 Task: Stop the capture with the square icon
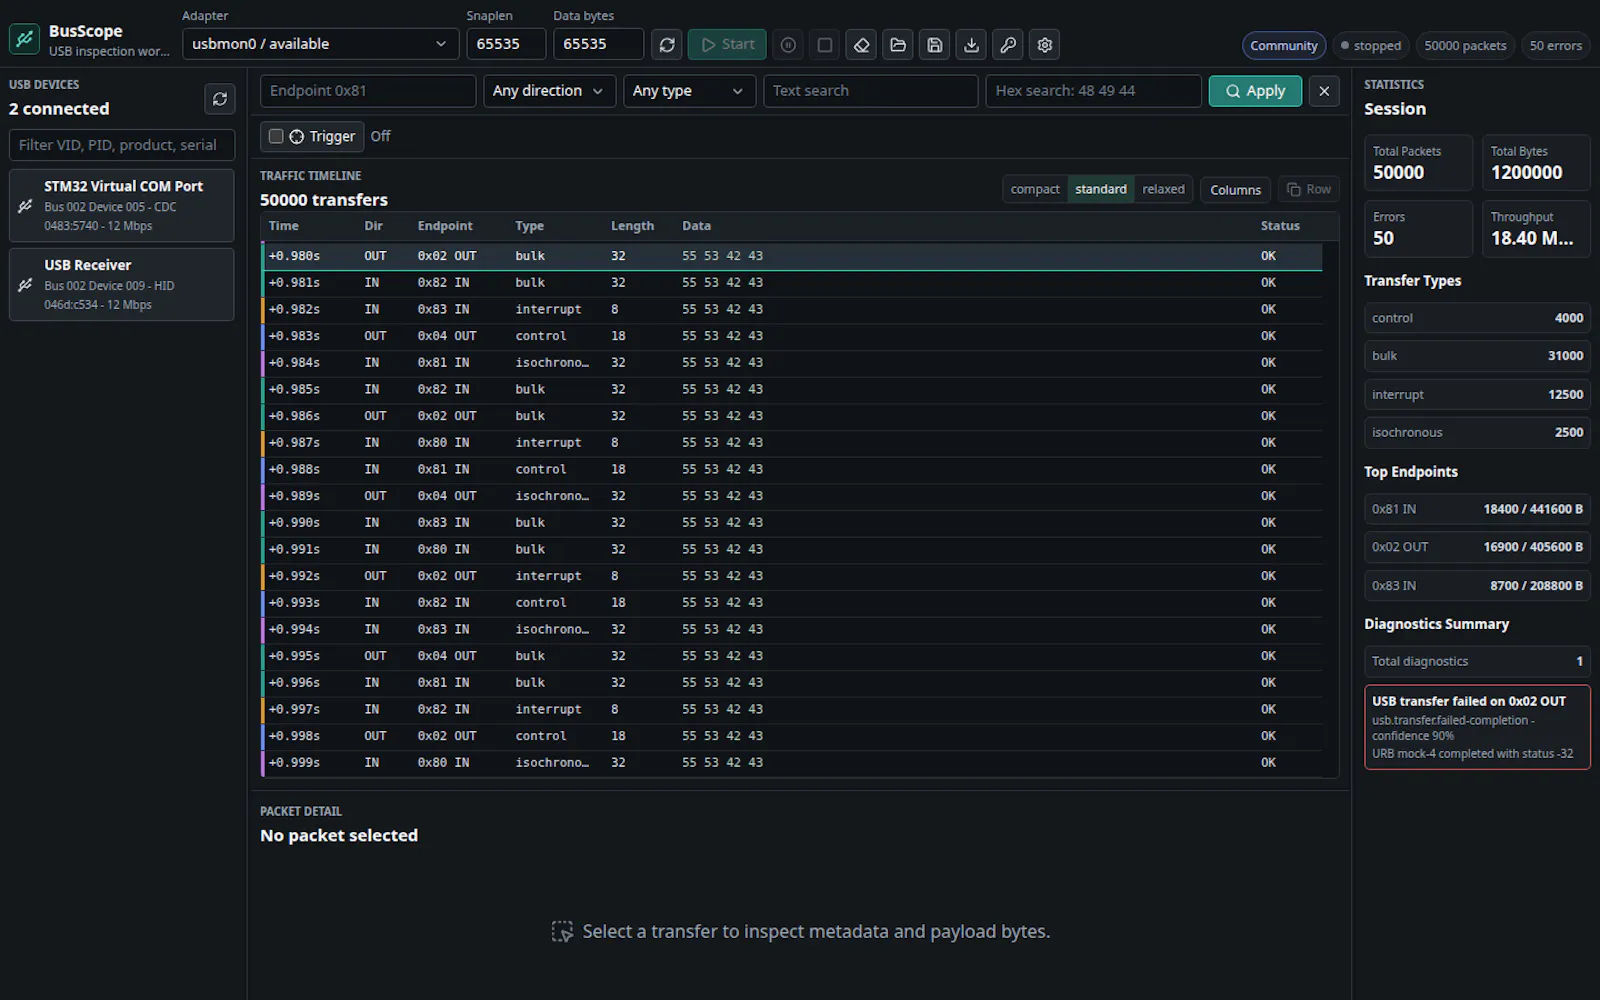[825, 44]
